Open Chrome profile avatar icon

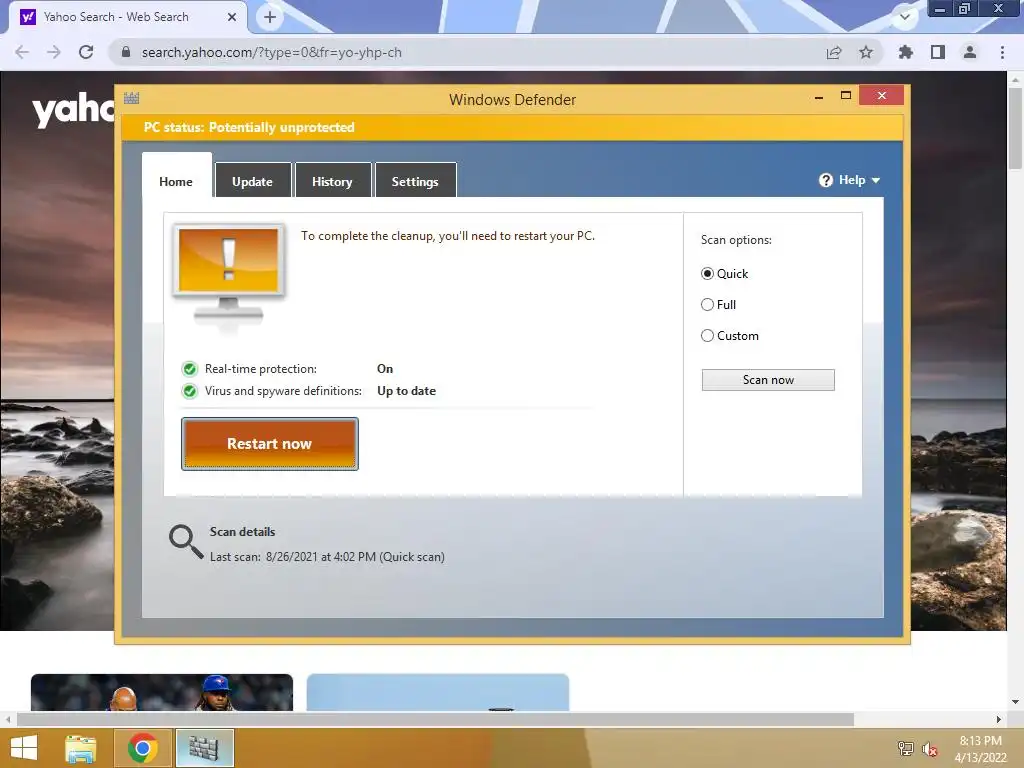pos(970,52)
